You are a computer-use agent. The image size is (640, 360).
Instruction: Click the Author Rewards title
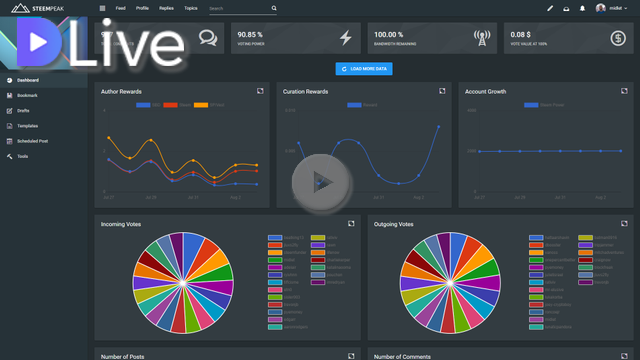(121, 92)
